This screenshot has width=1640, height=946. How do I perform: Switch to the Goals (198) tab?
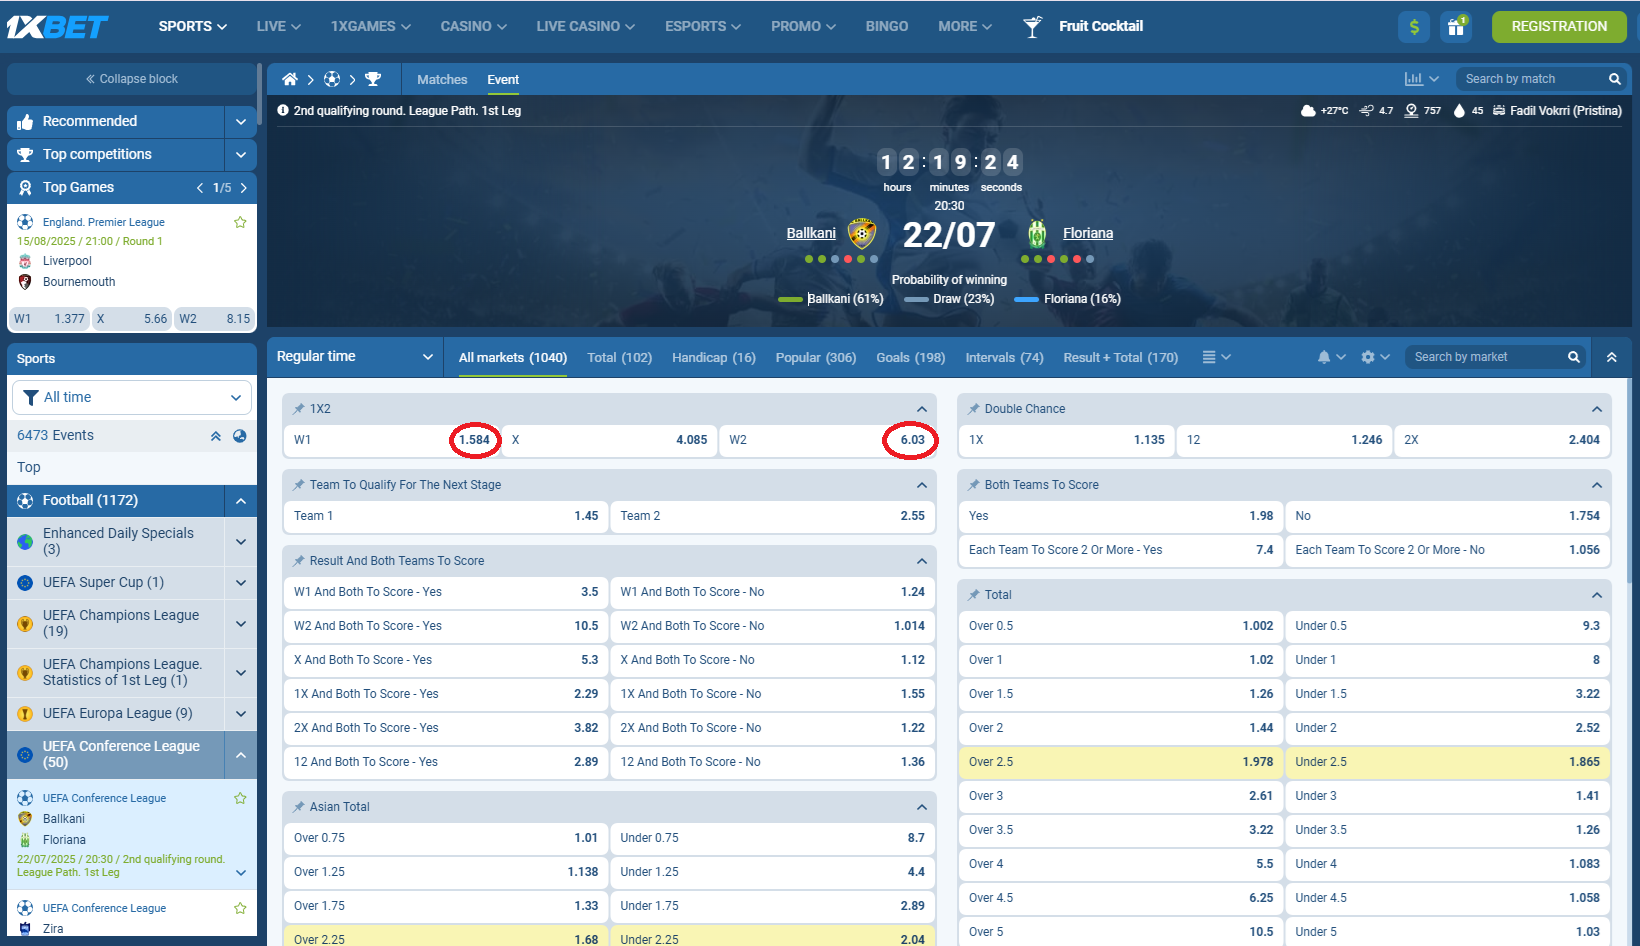pos(911,358)
